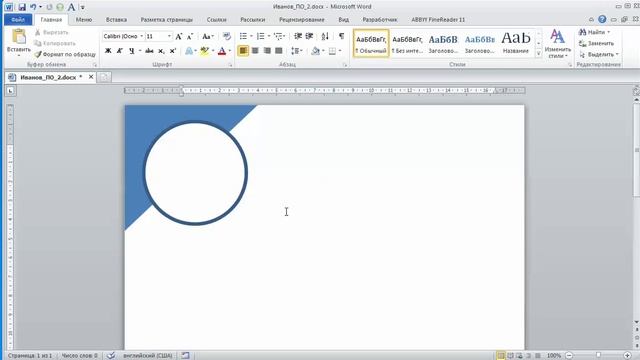Viewport: 640px width, 360px height.
Task: Apply No Spacing (Без инте...) style
Action: tap(407, 43)
